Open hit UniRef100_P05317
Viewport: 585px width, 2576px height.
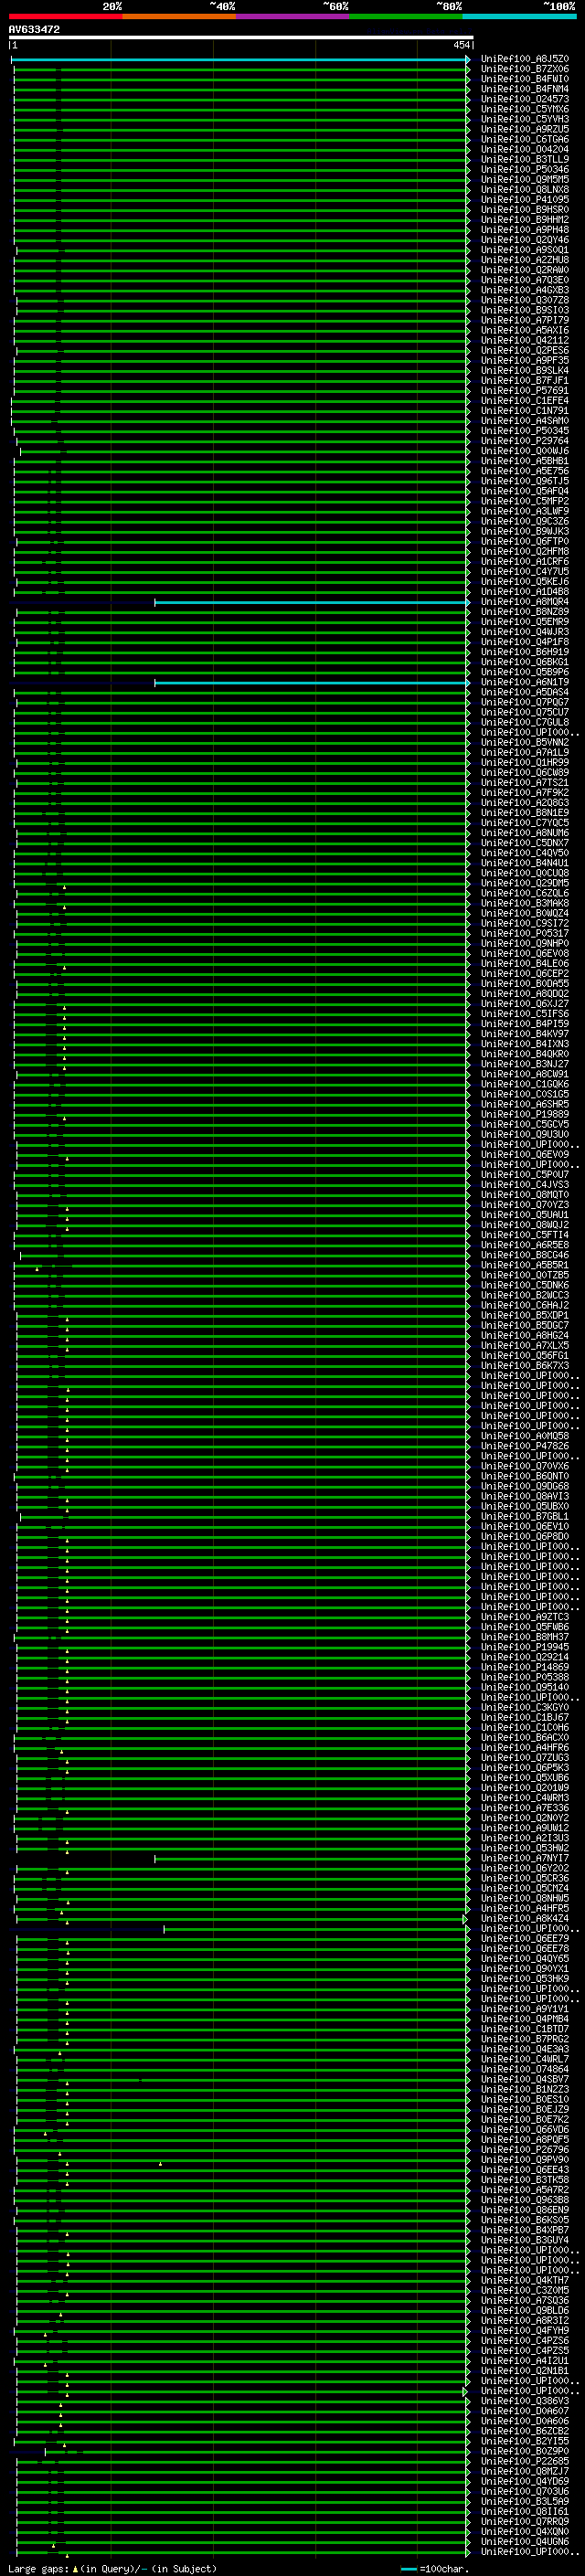tap(525, 934)
